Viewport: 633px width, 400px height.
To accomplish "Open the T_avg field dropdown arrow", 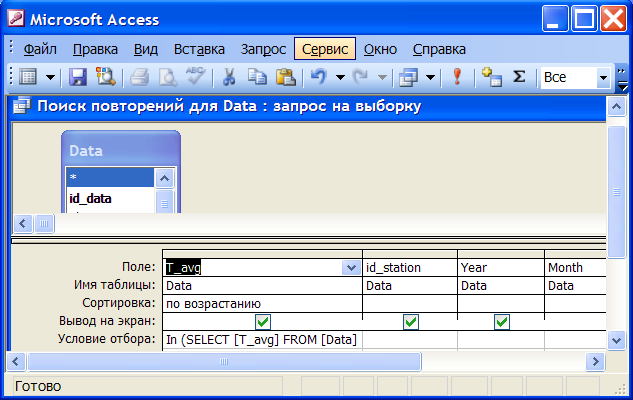I will click(351, 267).
